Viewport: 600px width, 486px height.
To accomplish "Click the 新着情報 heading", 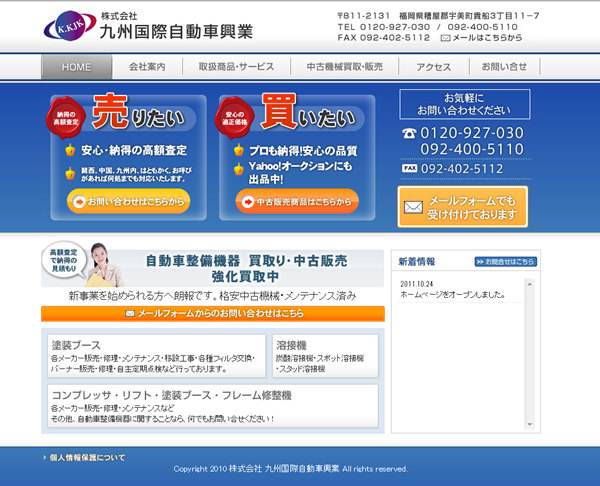I will [417, 262].
